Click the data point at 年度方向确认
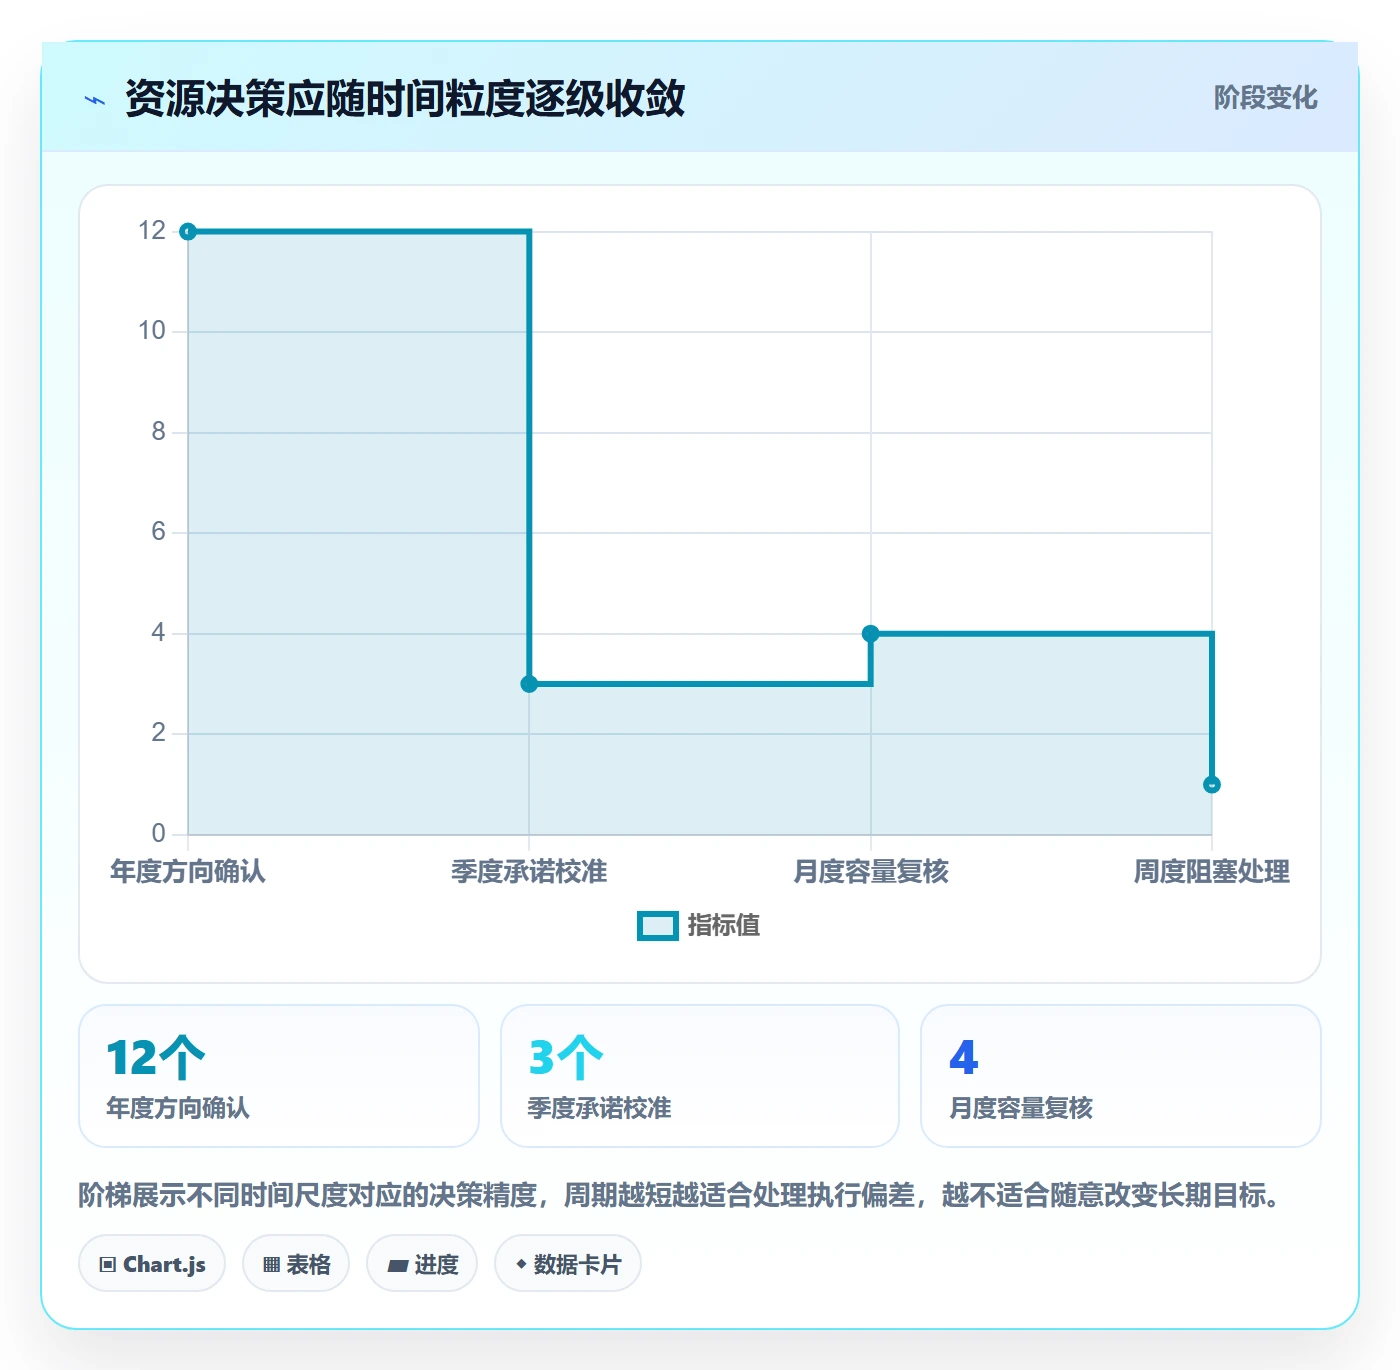The height and width of the screenshot is (1370, 1400). (x=188, y=232)
